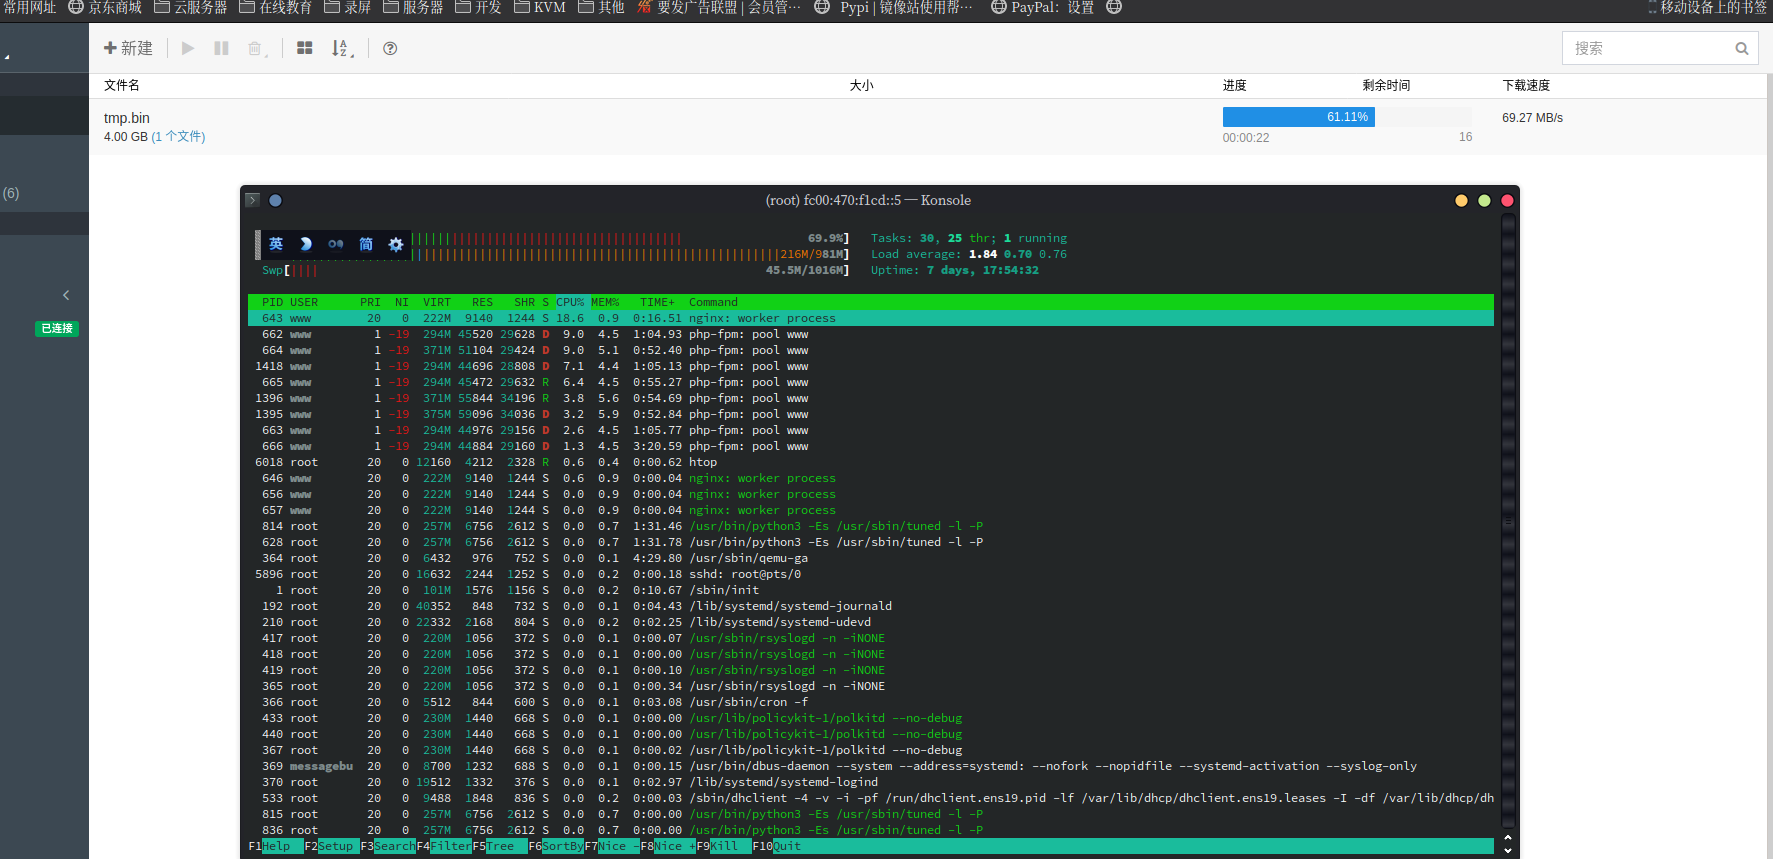Click the 61.11% progress bar
The width and height of the screenshot is (1773, 859).
point(1347,117)
